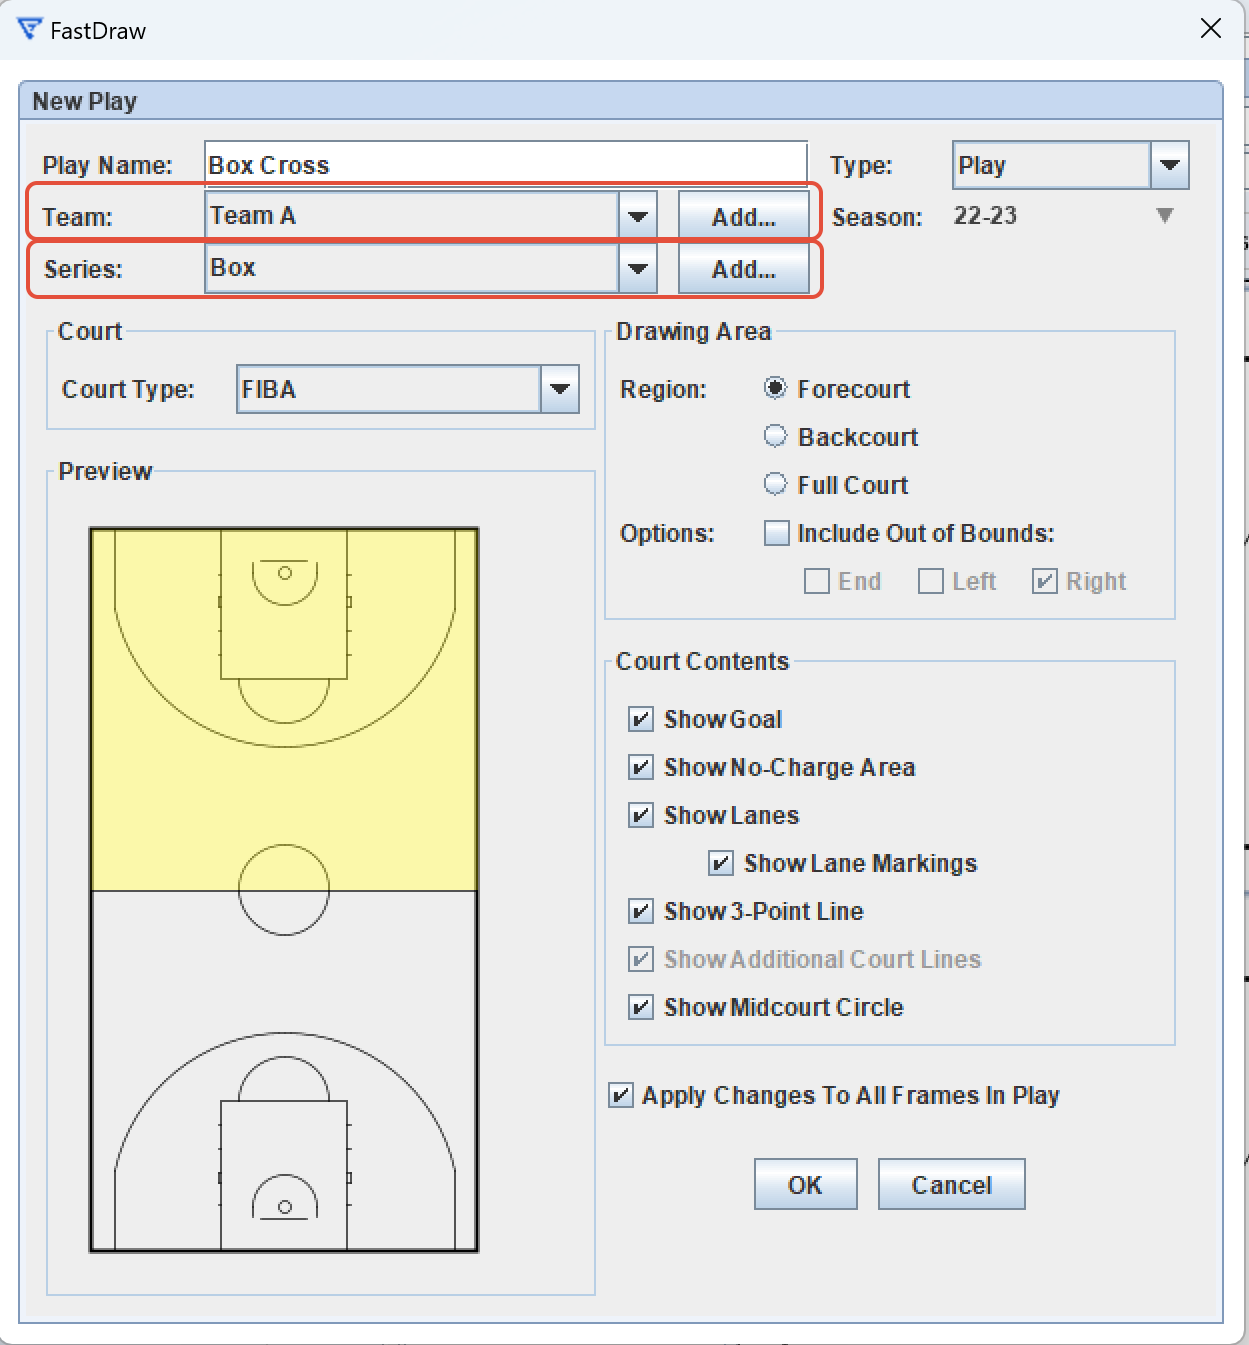
Task: Add a new series with the Series Add button
Action: click(x=743, y=269)
